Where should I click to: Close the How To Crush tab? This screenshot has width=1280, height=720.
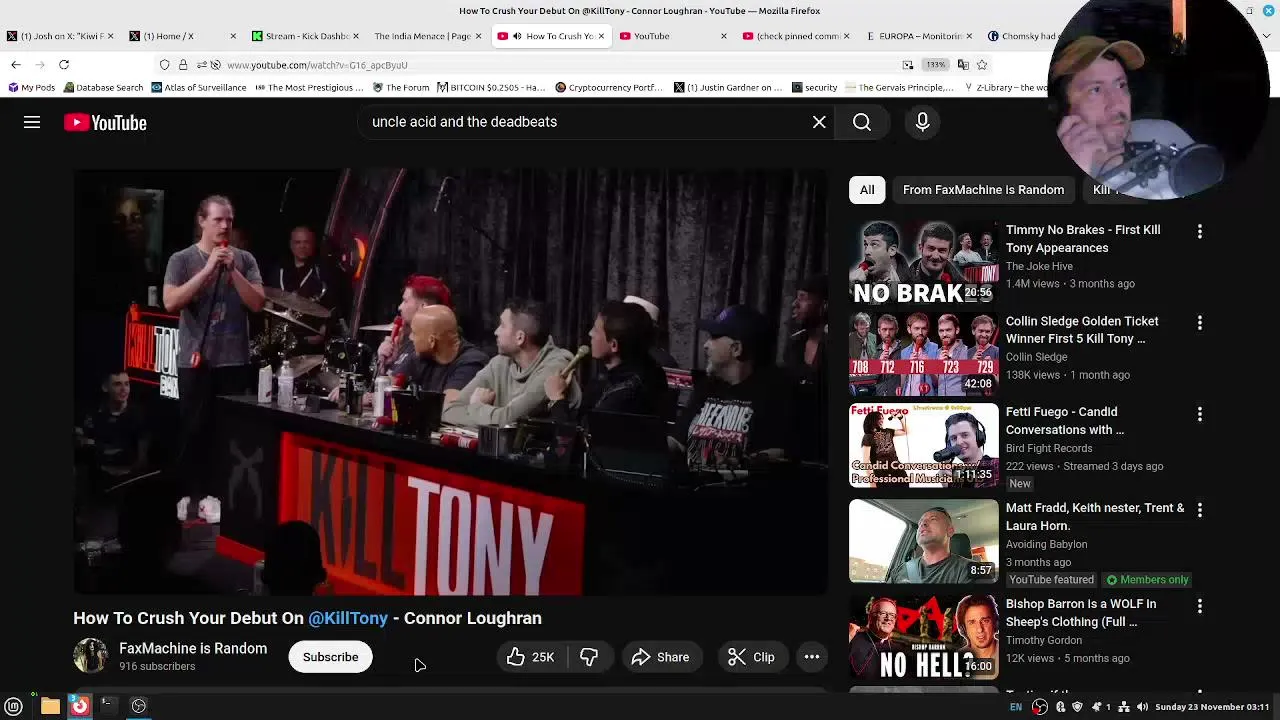[602, 36]
